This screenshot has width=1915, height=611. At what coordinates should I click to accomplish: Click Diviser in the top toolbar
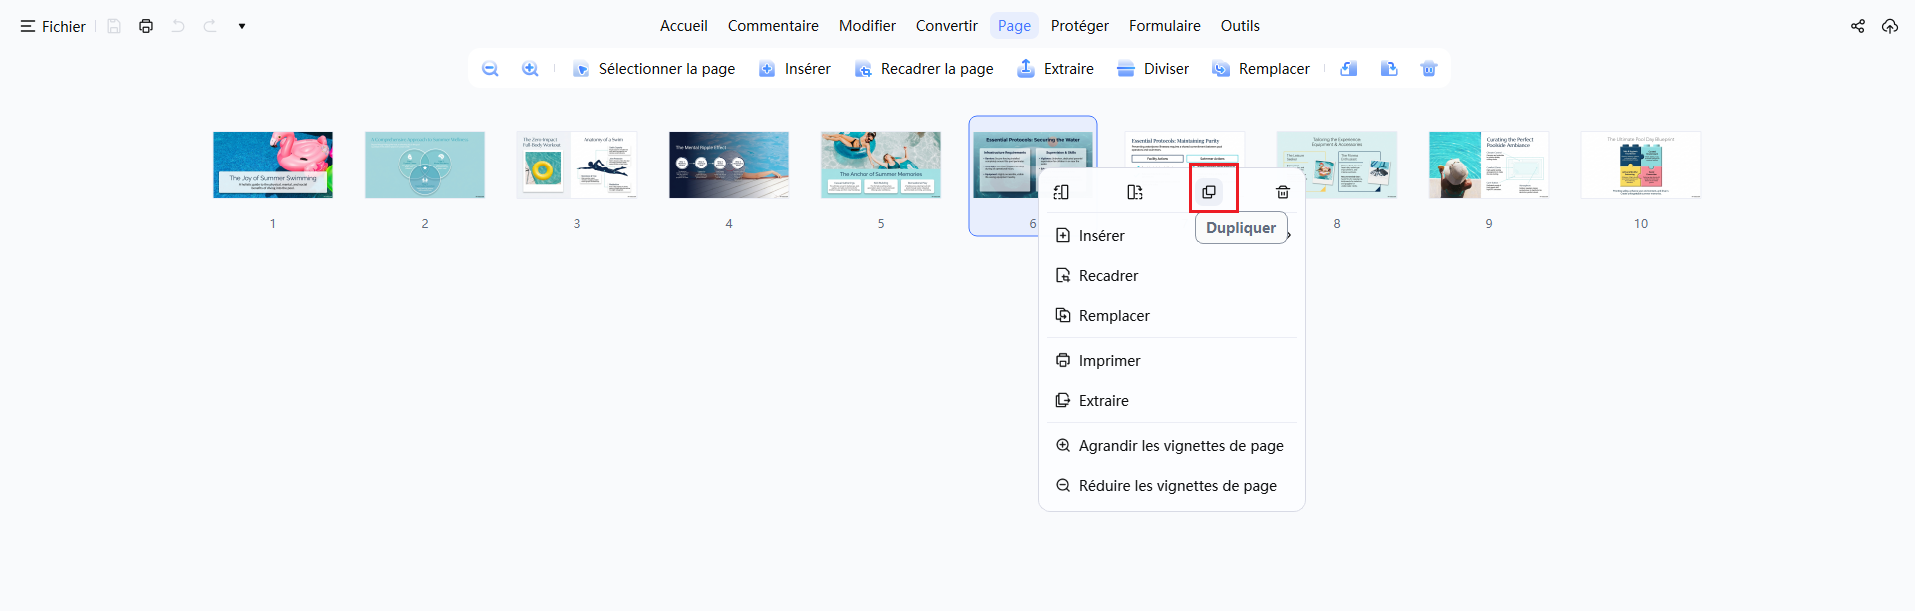pyautogui.click(x=1153, y=69)
